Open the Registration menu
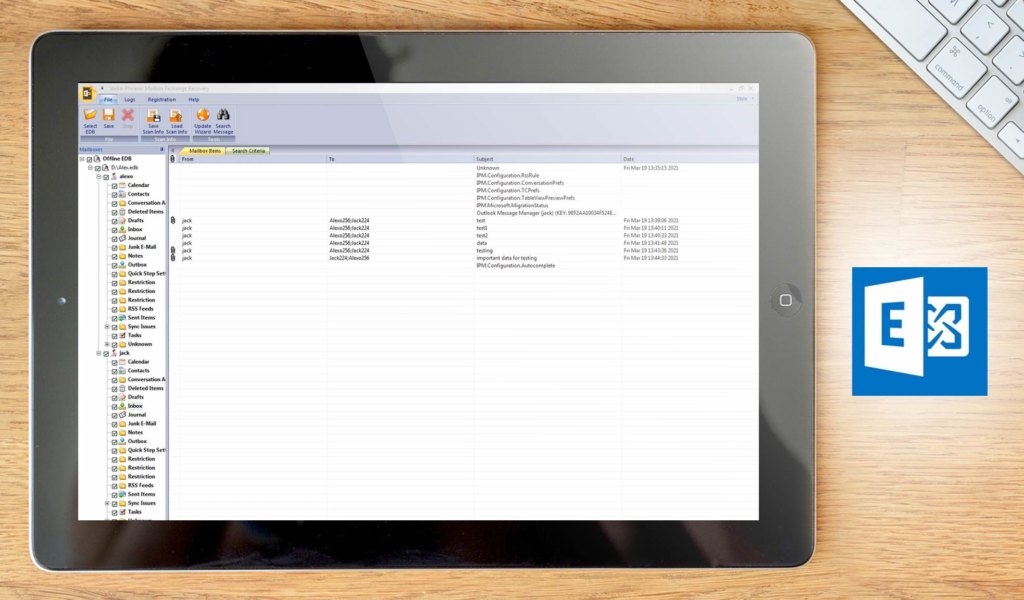Viewport: 1024px width, 600px height. 161,100
